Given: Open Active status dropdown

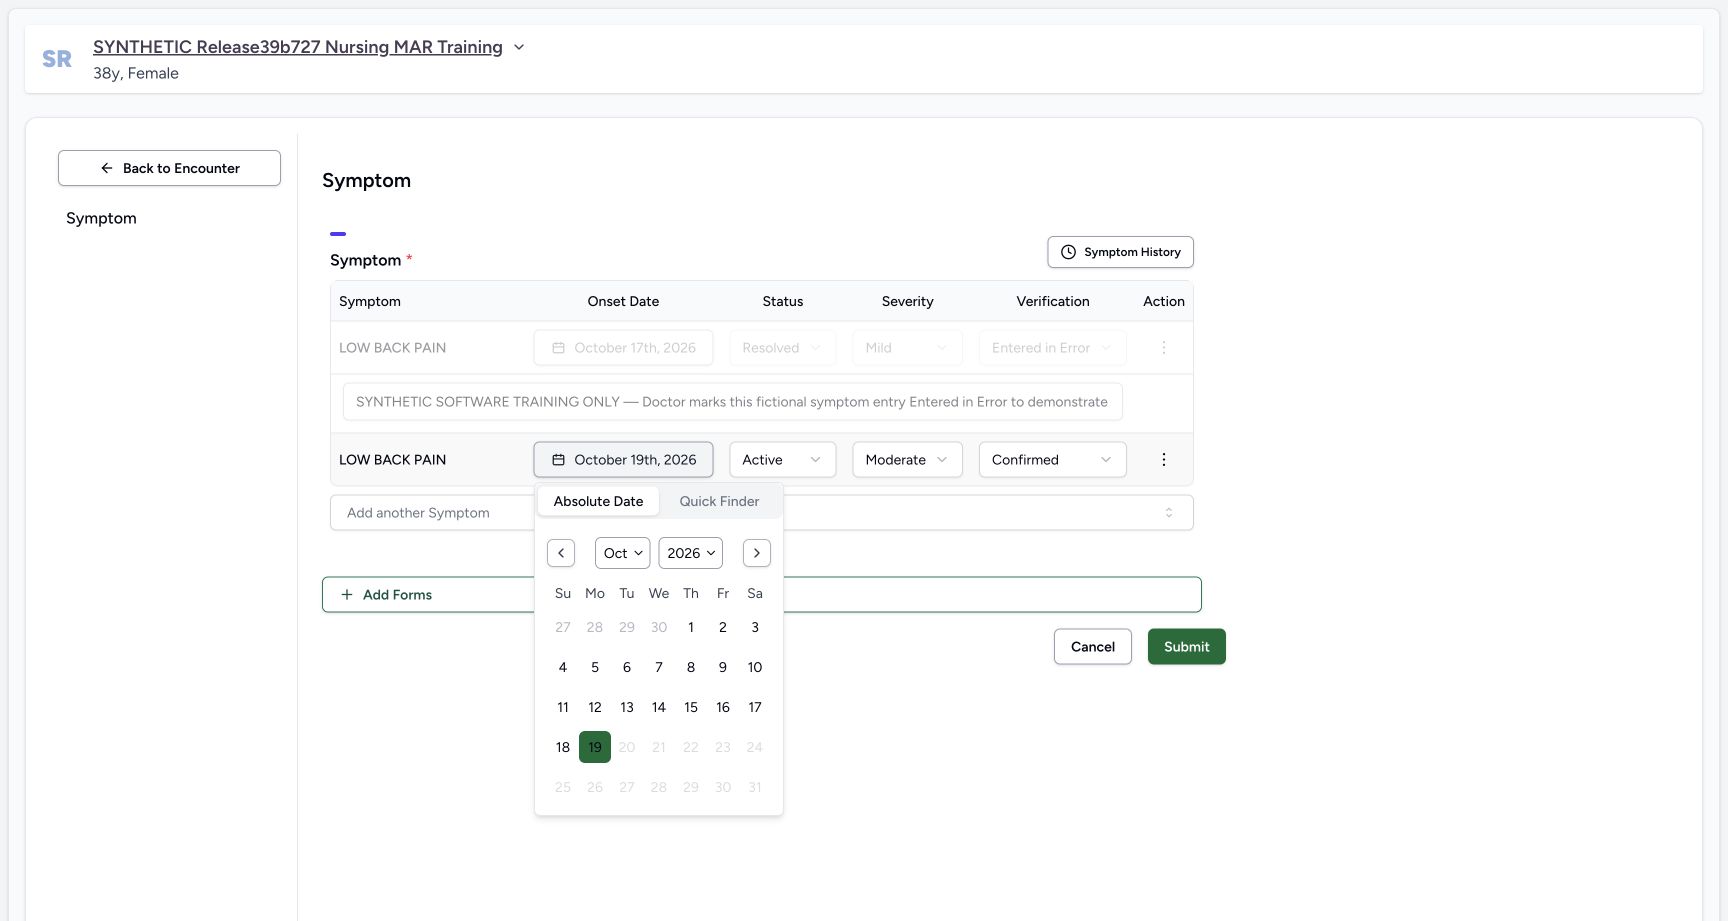Looking at the screenshot, I should (x=783, y=460).
